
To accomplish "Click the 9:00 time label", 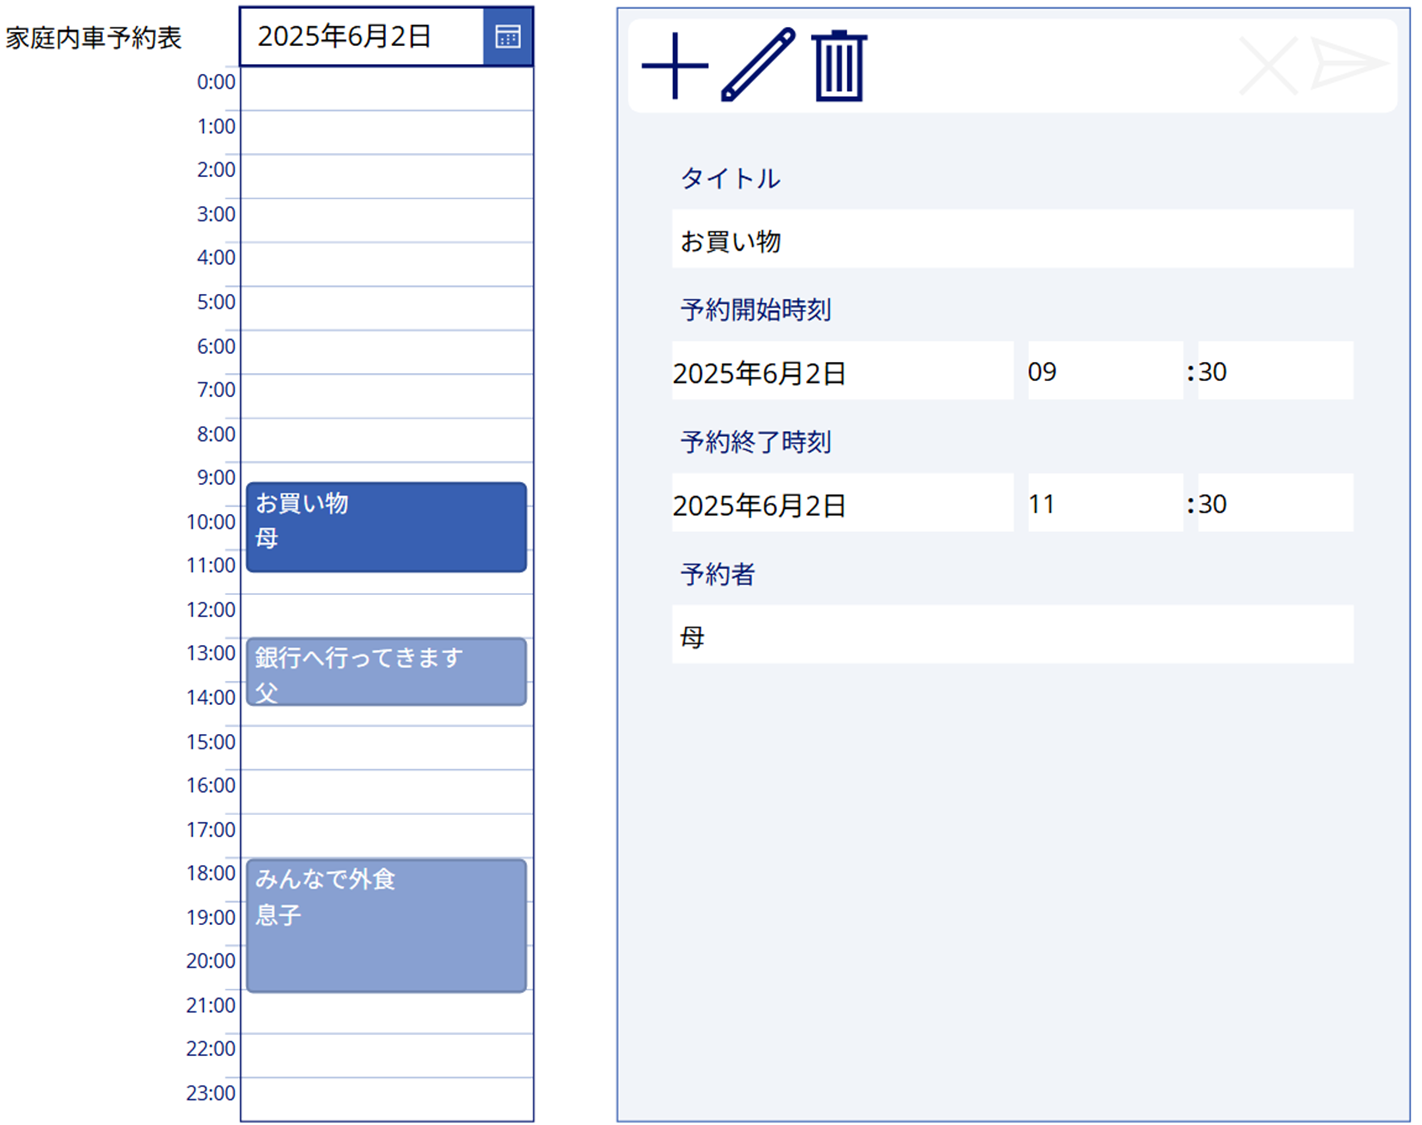I will click(x=216, y=477).
